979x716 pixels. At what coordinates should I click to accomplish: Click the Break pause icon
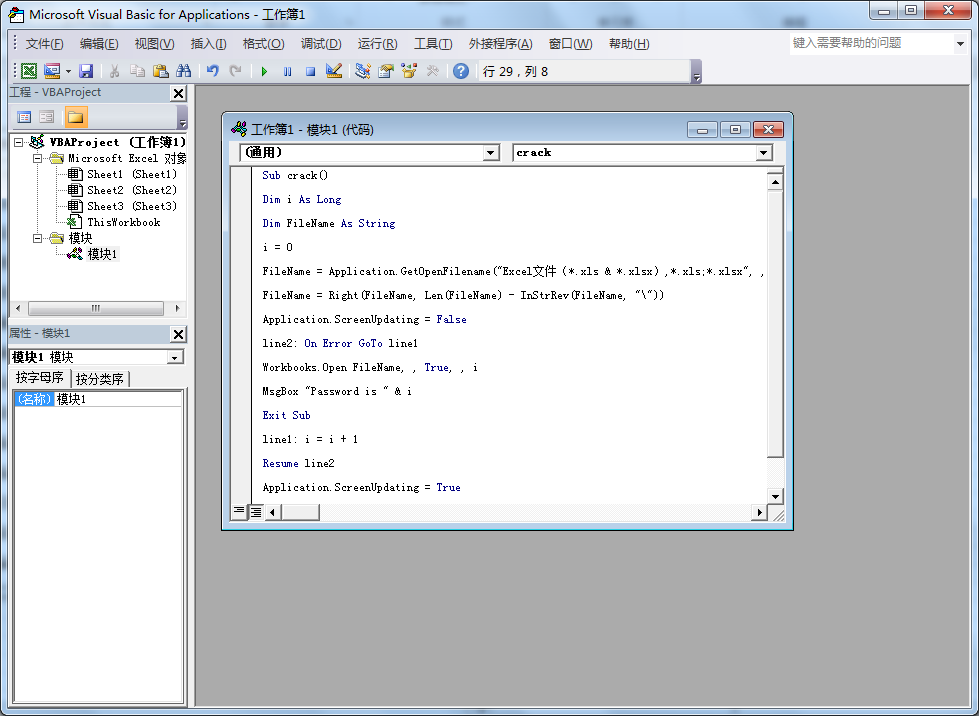(x=287, y=71)
